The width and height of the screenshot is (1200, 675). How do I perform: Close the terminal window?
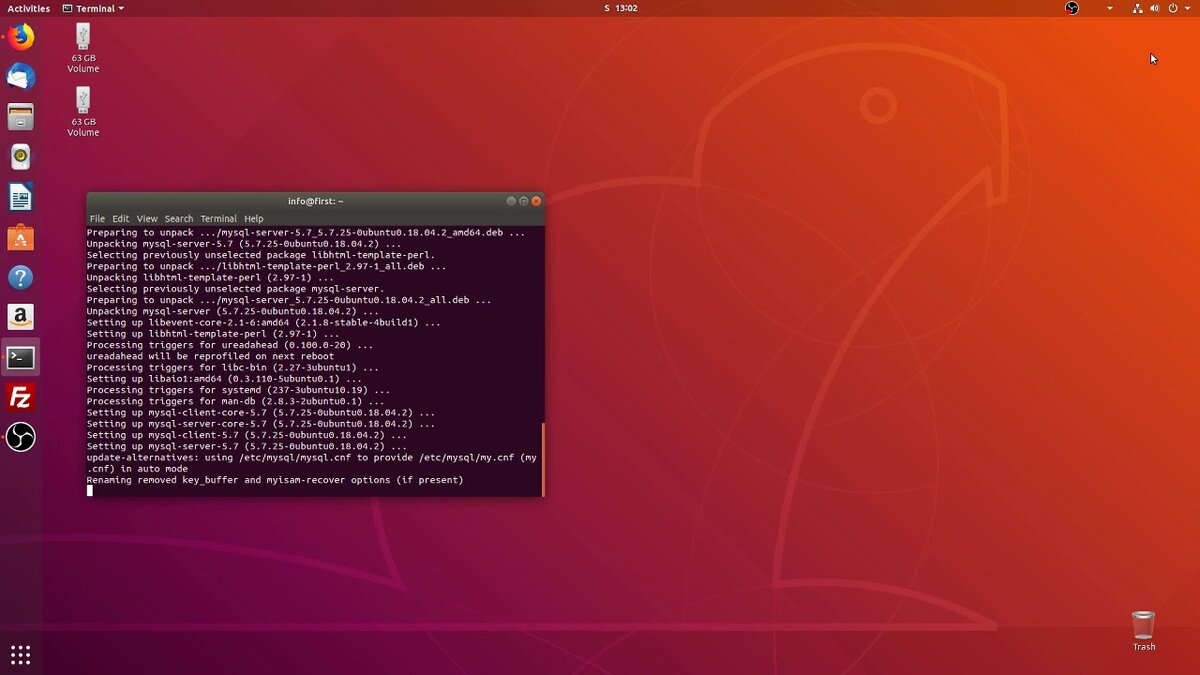point(536,201)
